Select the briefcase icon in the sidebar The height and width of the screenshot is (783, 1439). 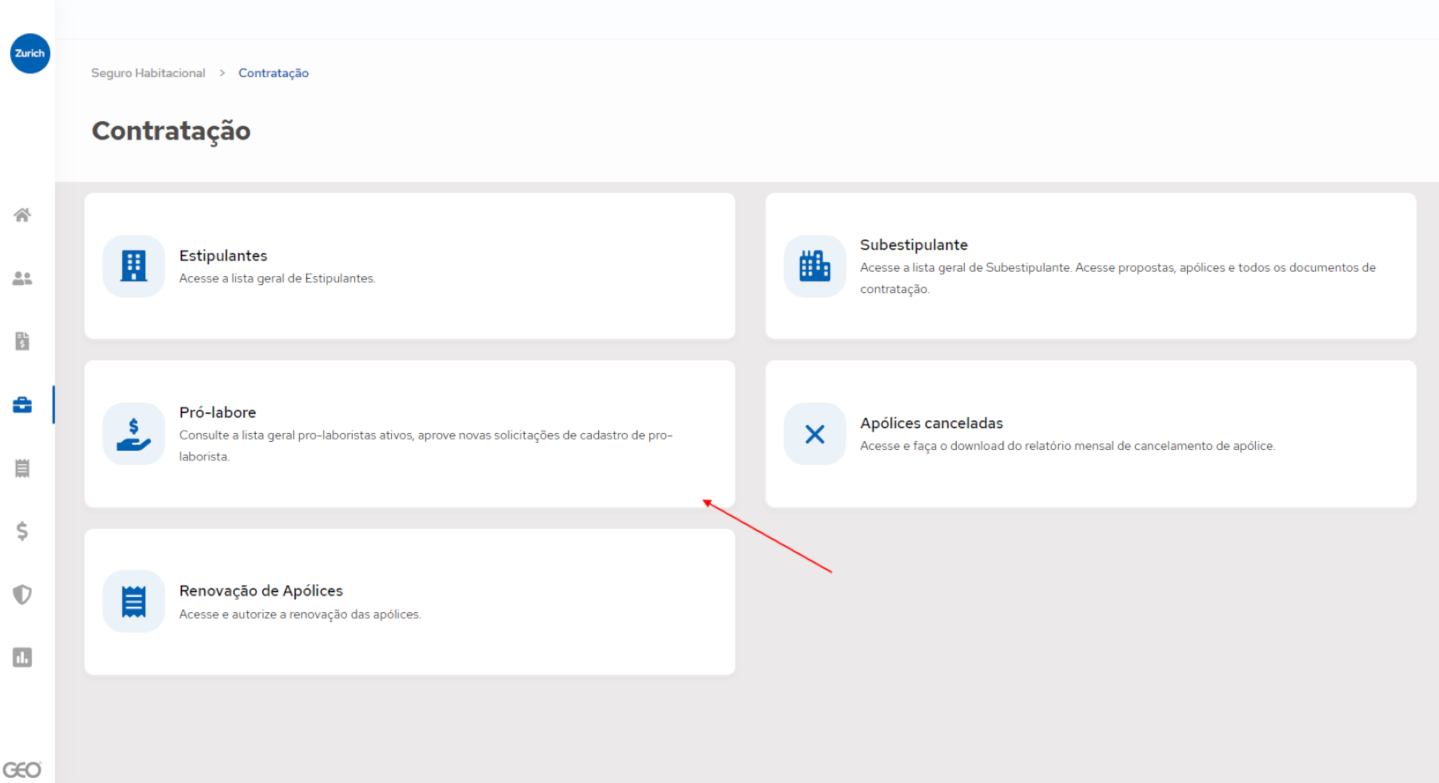click(x=22, y=405)
